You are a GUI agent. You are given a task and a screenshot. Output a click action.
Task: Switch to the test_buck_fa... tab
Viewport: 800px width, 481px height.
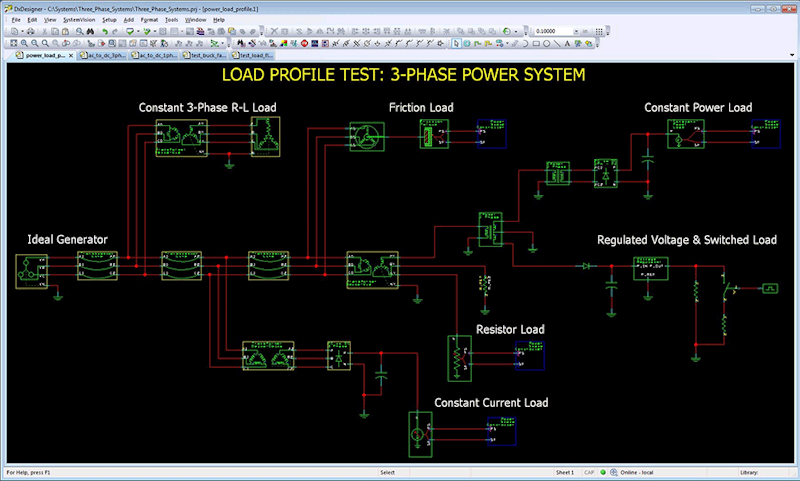[206, 56]
